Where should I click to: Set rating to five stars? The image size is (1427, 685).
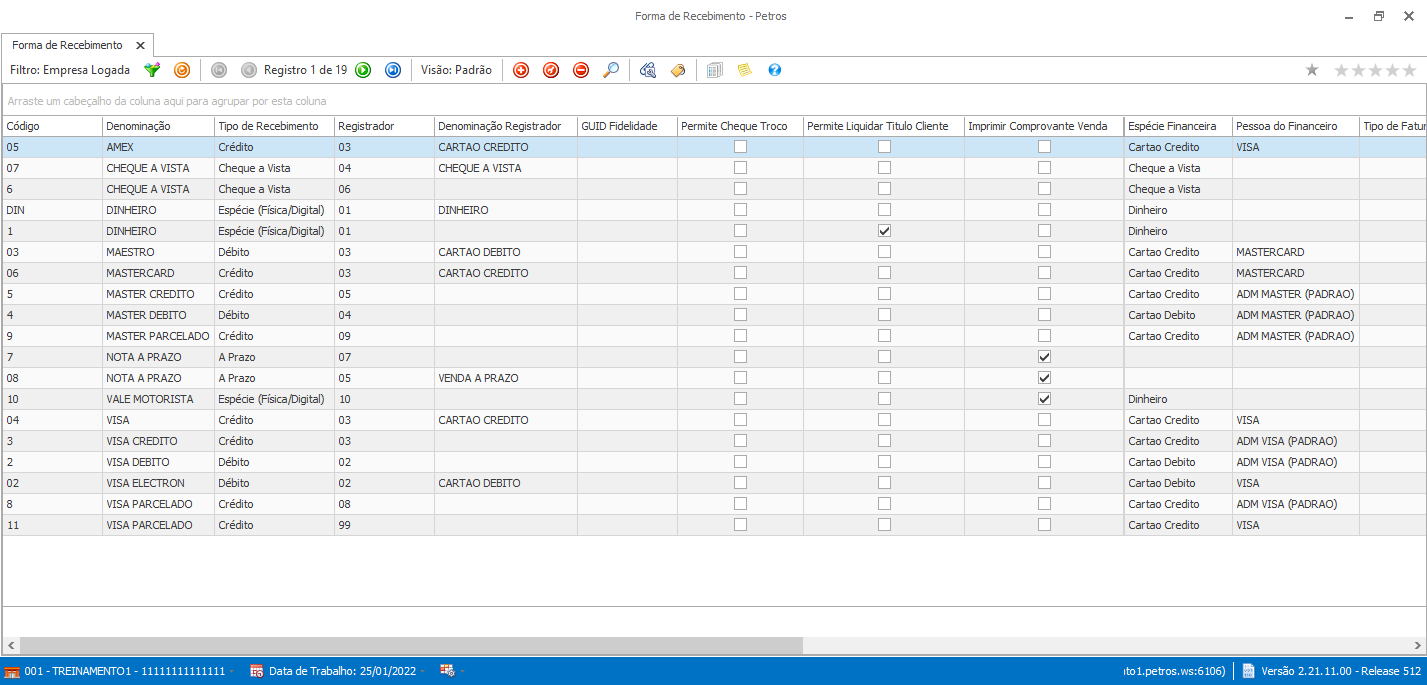1409,70
